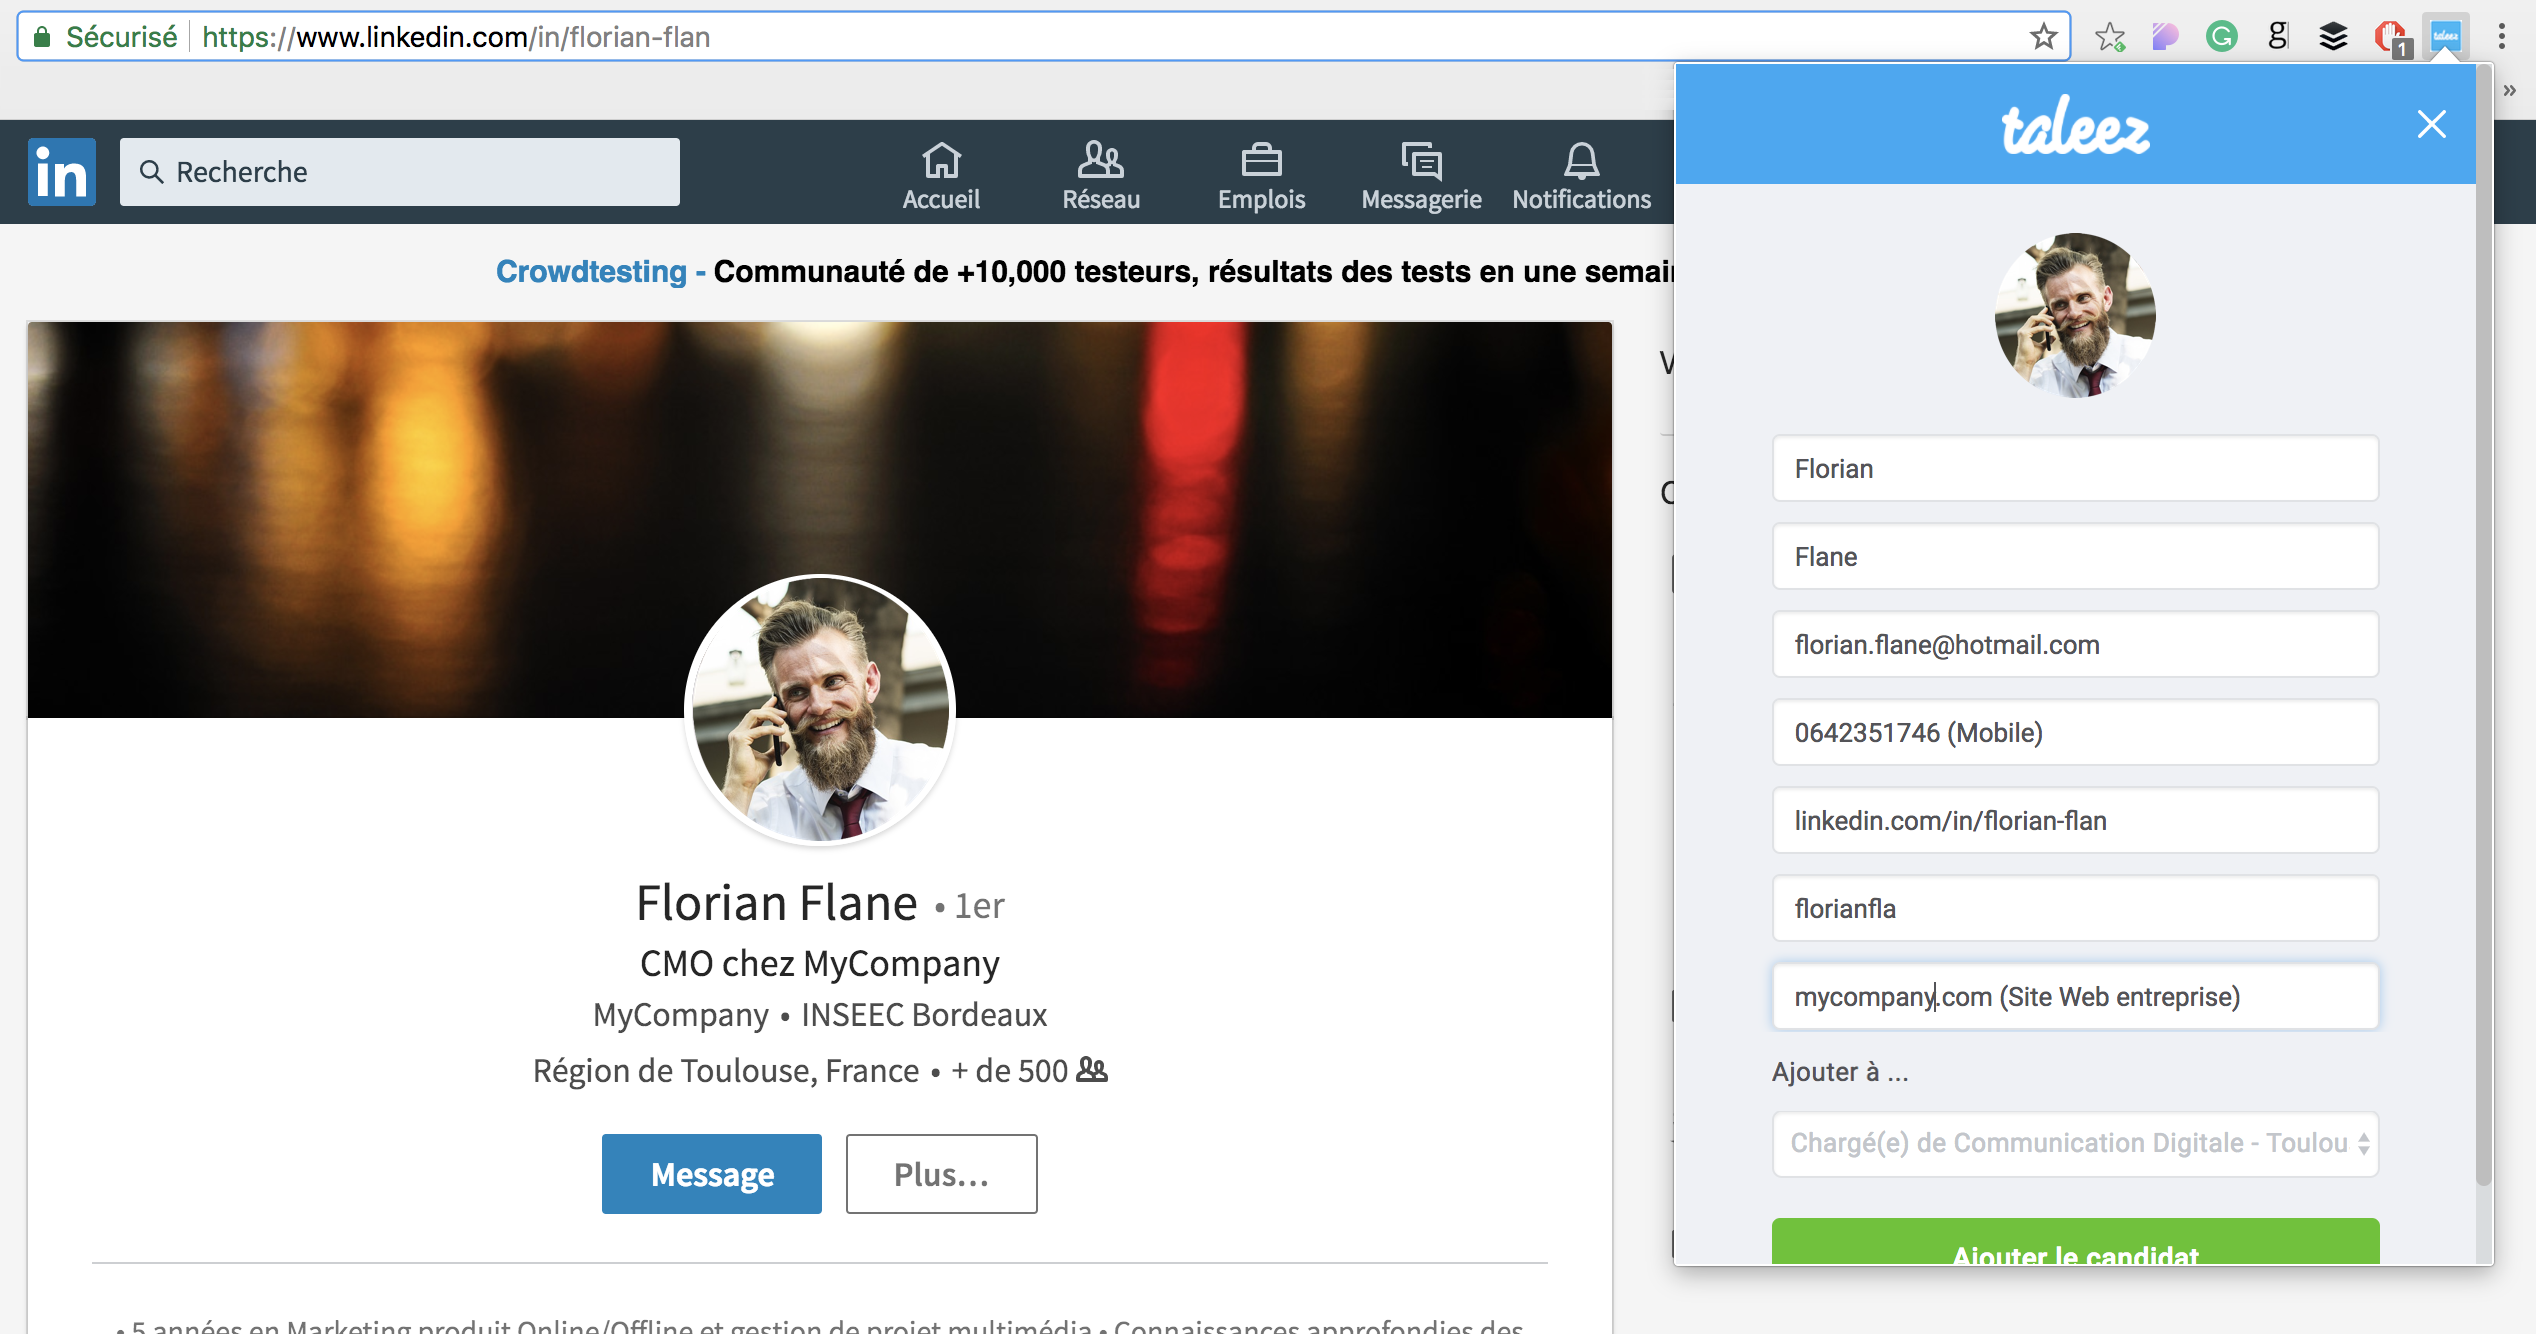Click Ajouter le candidat green button

[2075, 1245]
